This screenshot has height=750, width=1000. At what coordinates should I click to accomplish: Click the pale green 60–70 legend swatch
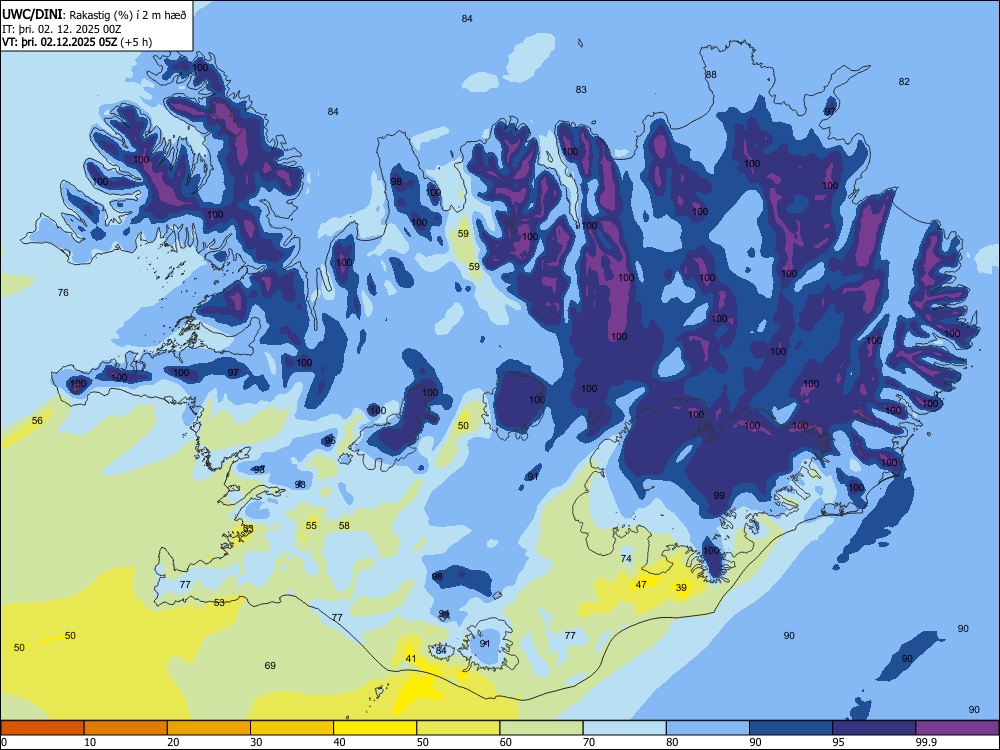click(541, 728)
